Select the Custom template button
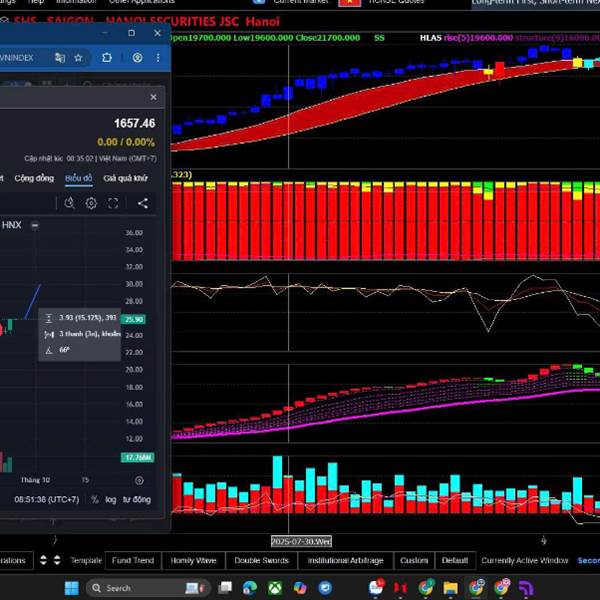The image size is (600, 600). [414, 561]
